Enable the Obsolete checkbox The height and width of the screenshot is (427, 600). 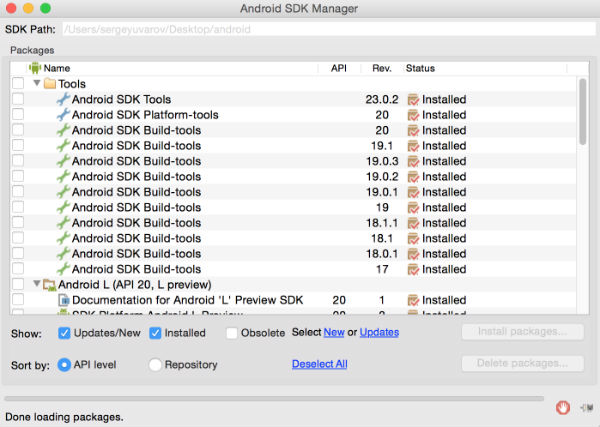click(232, 333)
